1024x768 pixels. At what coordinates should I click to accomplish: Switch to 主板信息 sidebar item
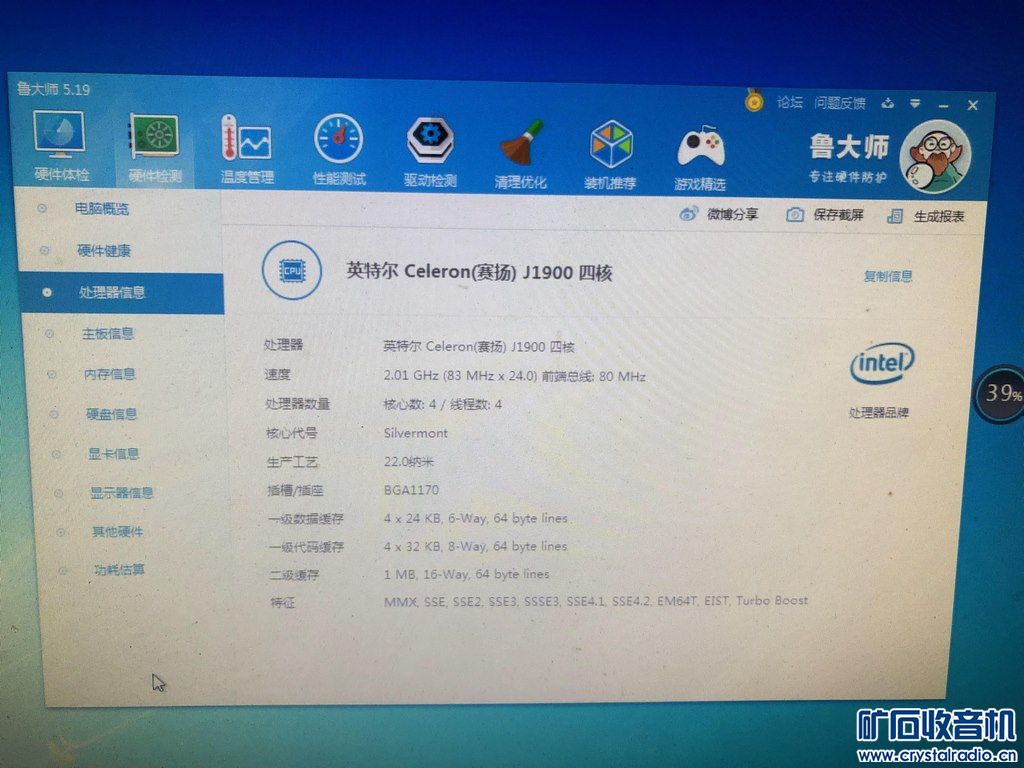(x=108, y=333)
